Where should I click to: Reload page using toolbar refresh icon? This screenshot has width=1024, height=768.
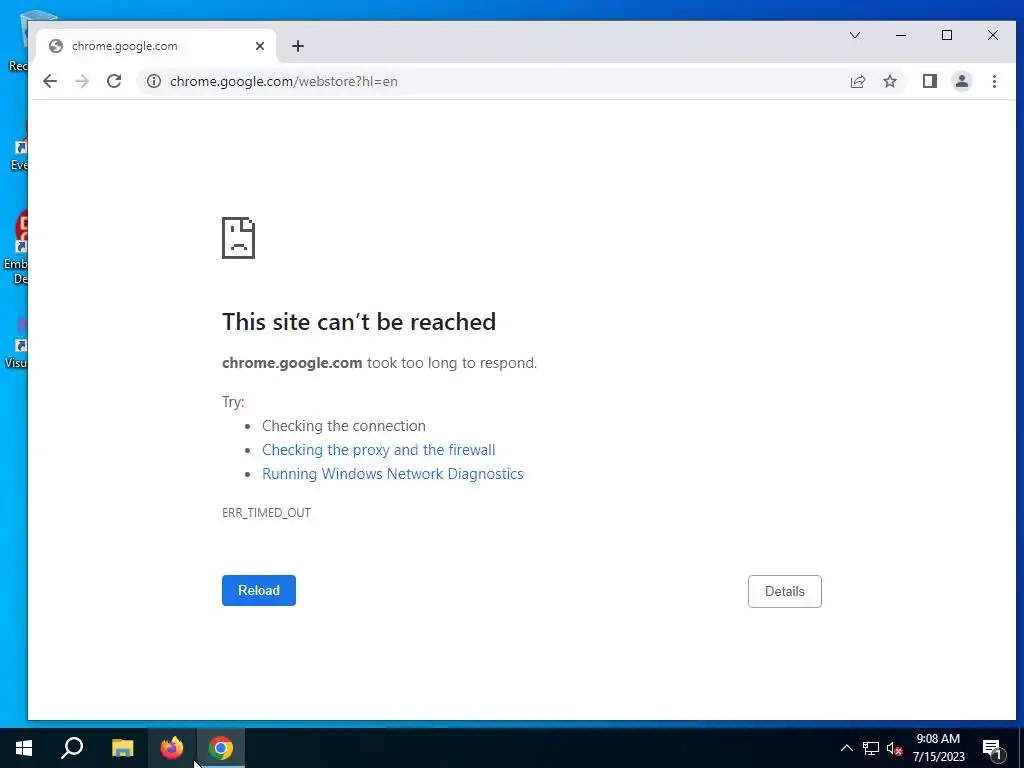114,81
